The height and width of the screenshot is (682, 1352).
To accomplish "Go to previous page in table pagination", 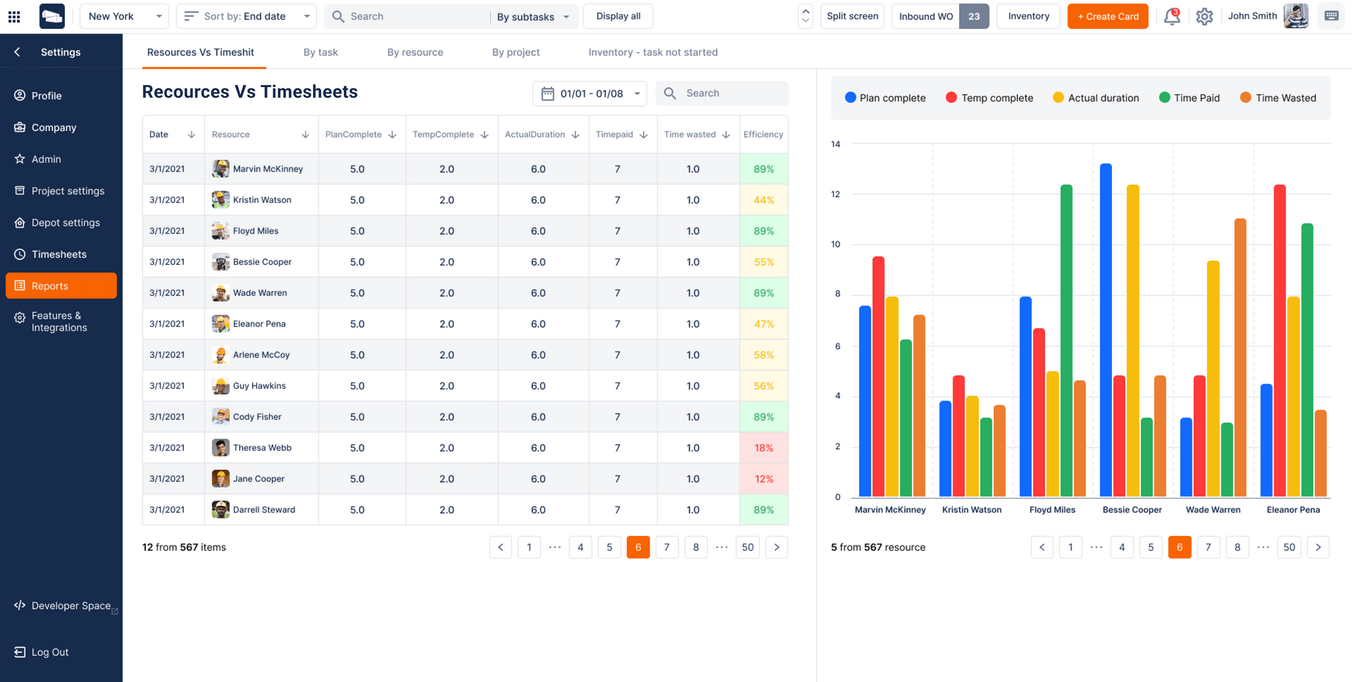I will pyautogui.click(x=501, y=547).
